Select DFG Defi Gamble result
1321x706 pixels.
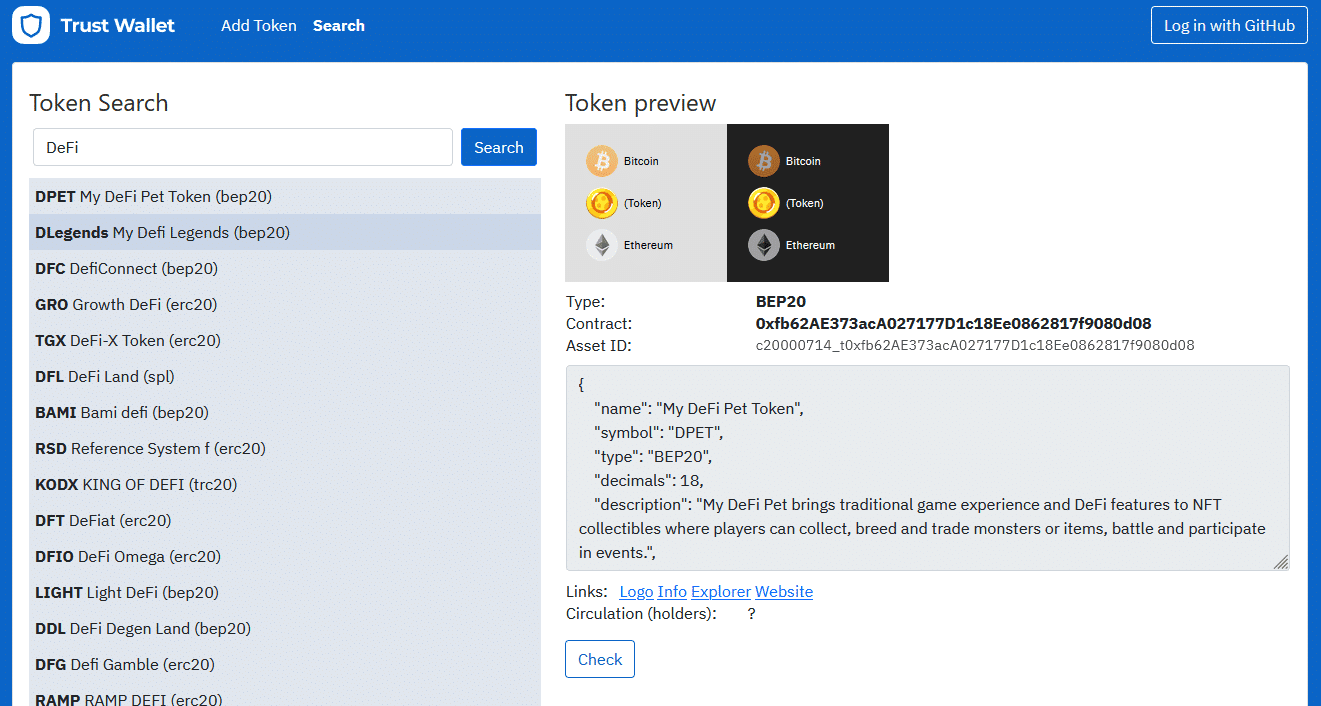point(285,665)
